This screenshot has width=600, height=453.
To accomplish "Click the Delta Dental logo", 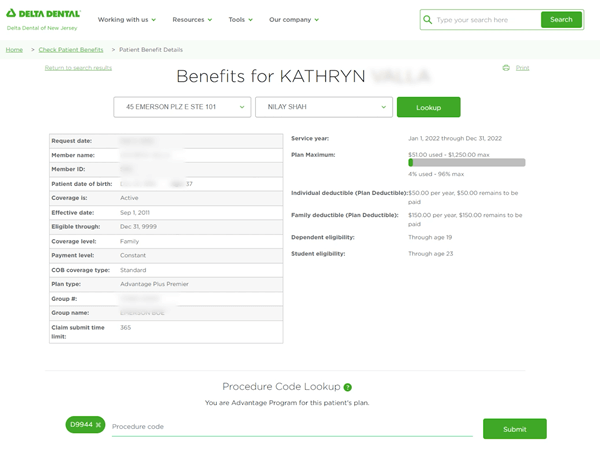I will point(43,13).
